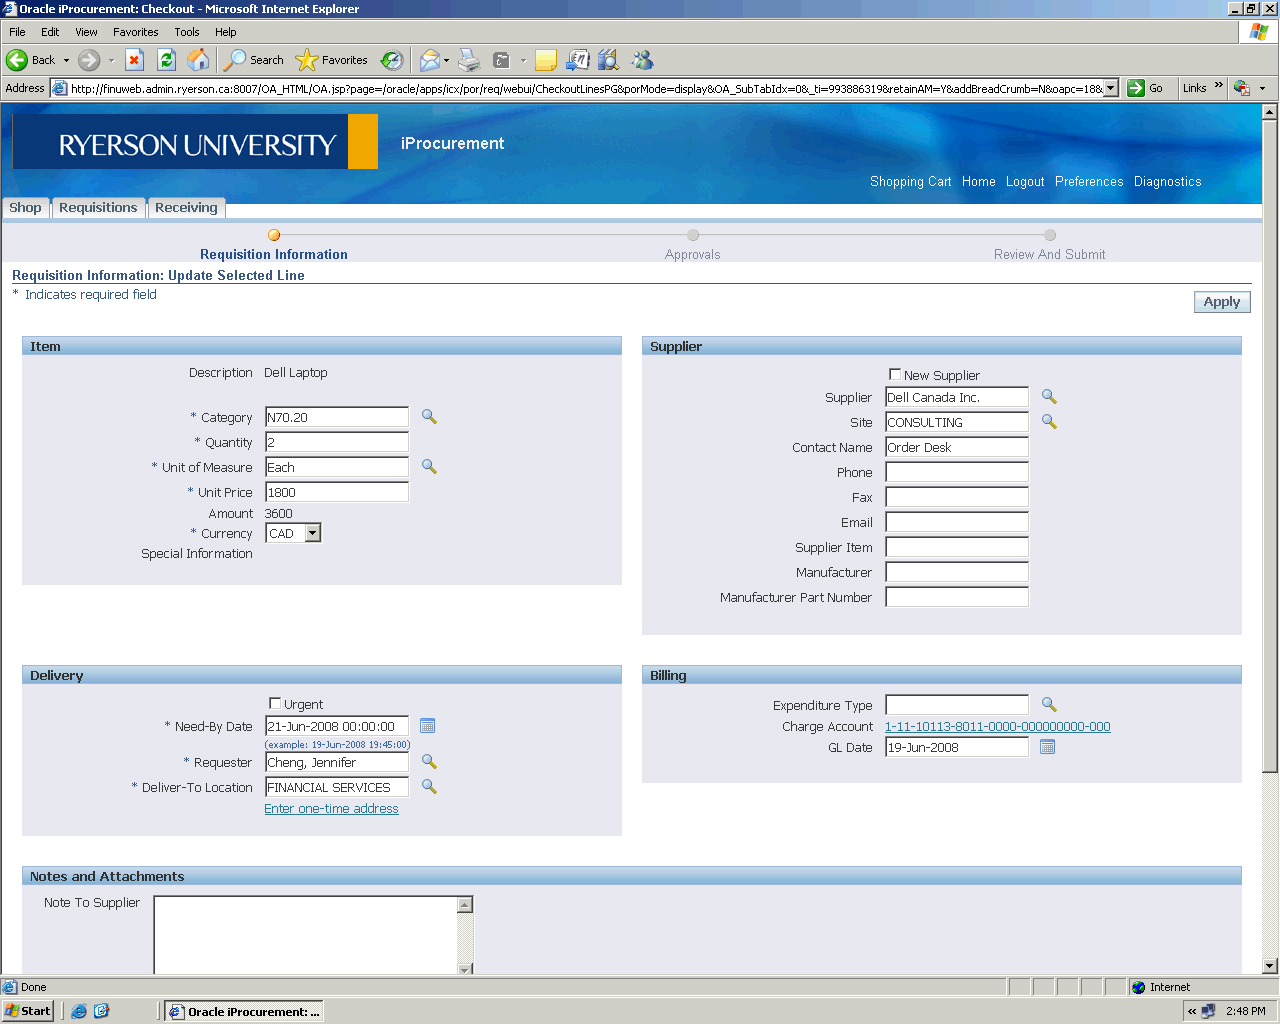Click the Quantity input field
The image size is (1280, 1024).
tap(336, 442)
